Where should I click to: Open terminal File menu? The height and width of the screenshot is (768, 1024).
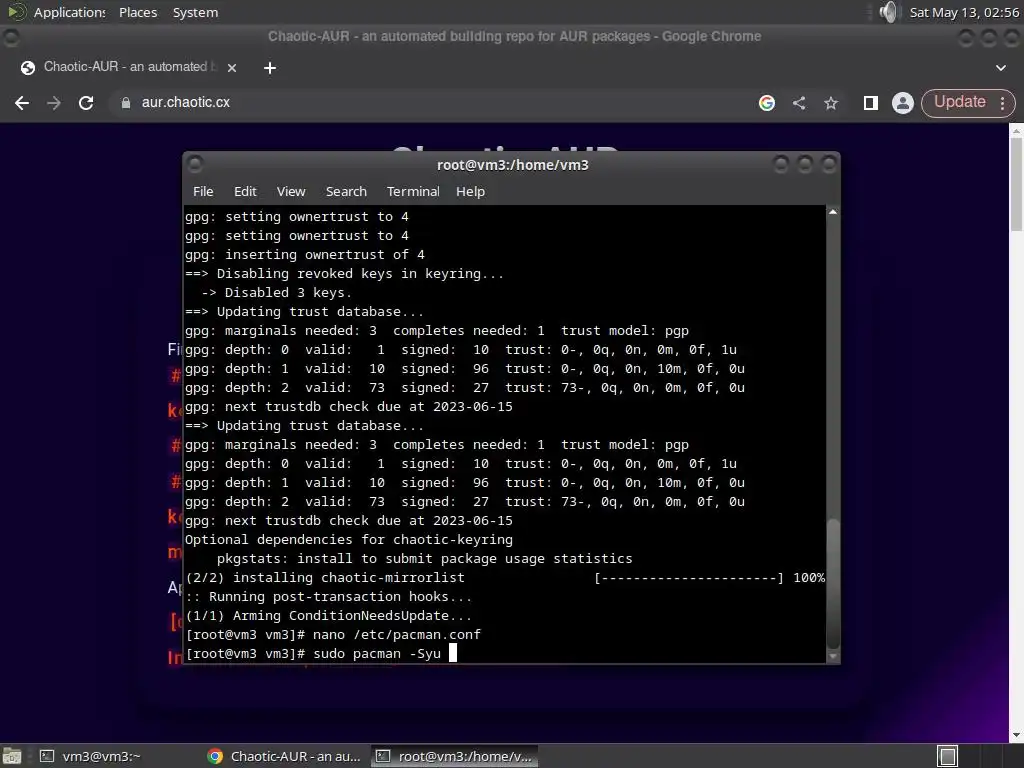(x=203, y=191)
